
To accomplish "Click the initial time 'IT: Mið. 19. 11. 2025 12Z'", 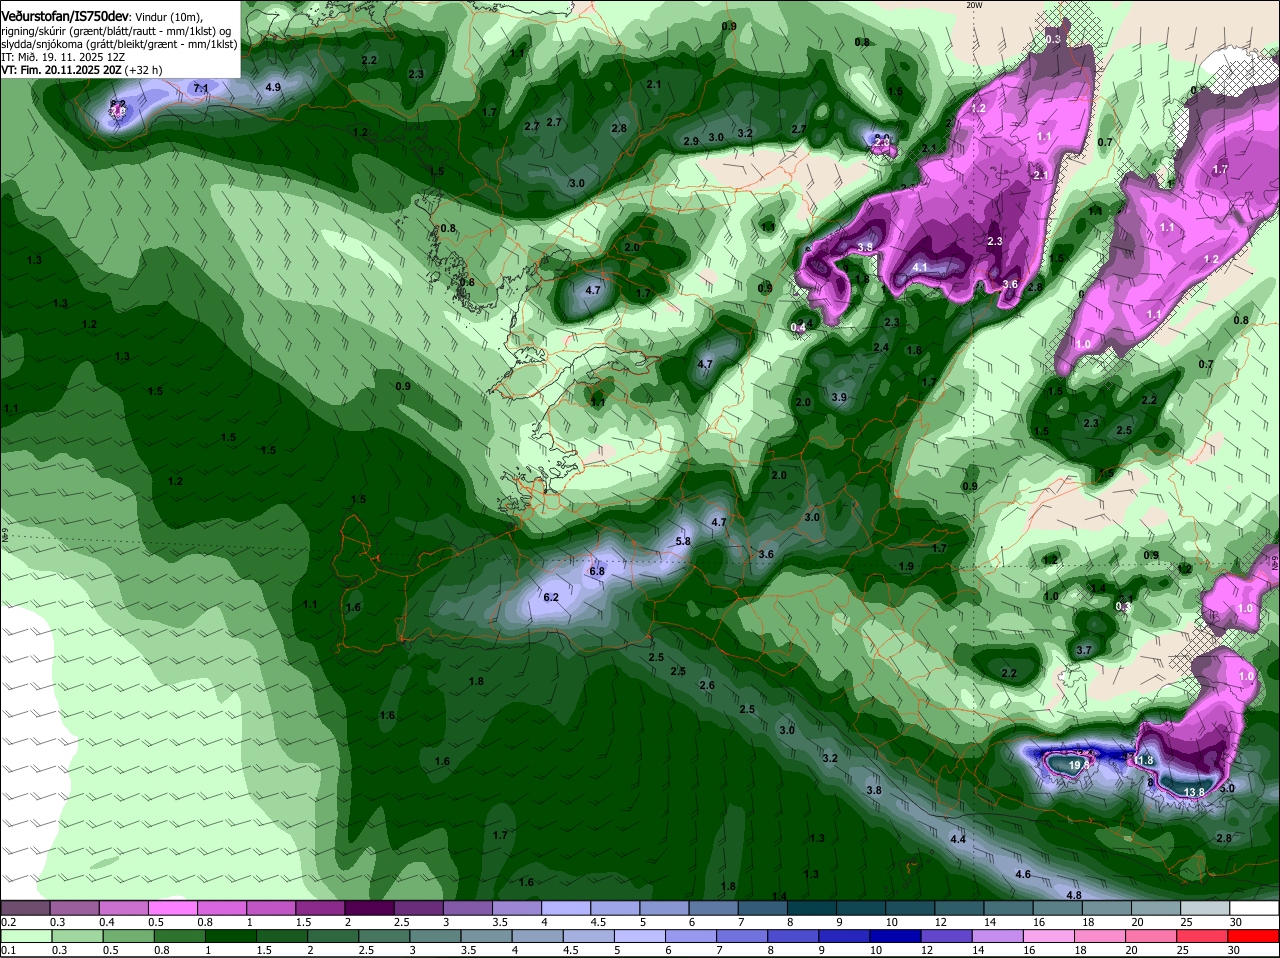I will pyautogui.click(x=63, y=58).
